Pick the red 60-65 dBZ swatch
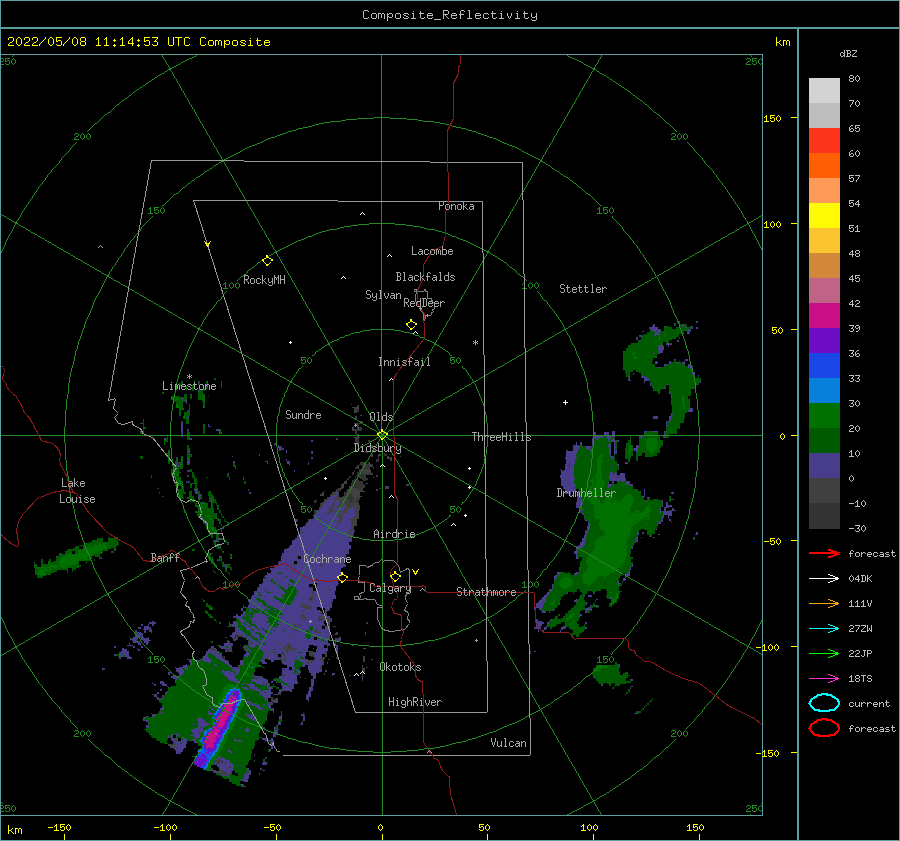Image resolution: width=900 pixels, height=841 pixels. point(824,141)
